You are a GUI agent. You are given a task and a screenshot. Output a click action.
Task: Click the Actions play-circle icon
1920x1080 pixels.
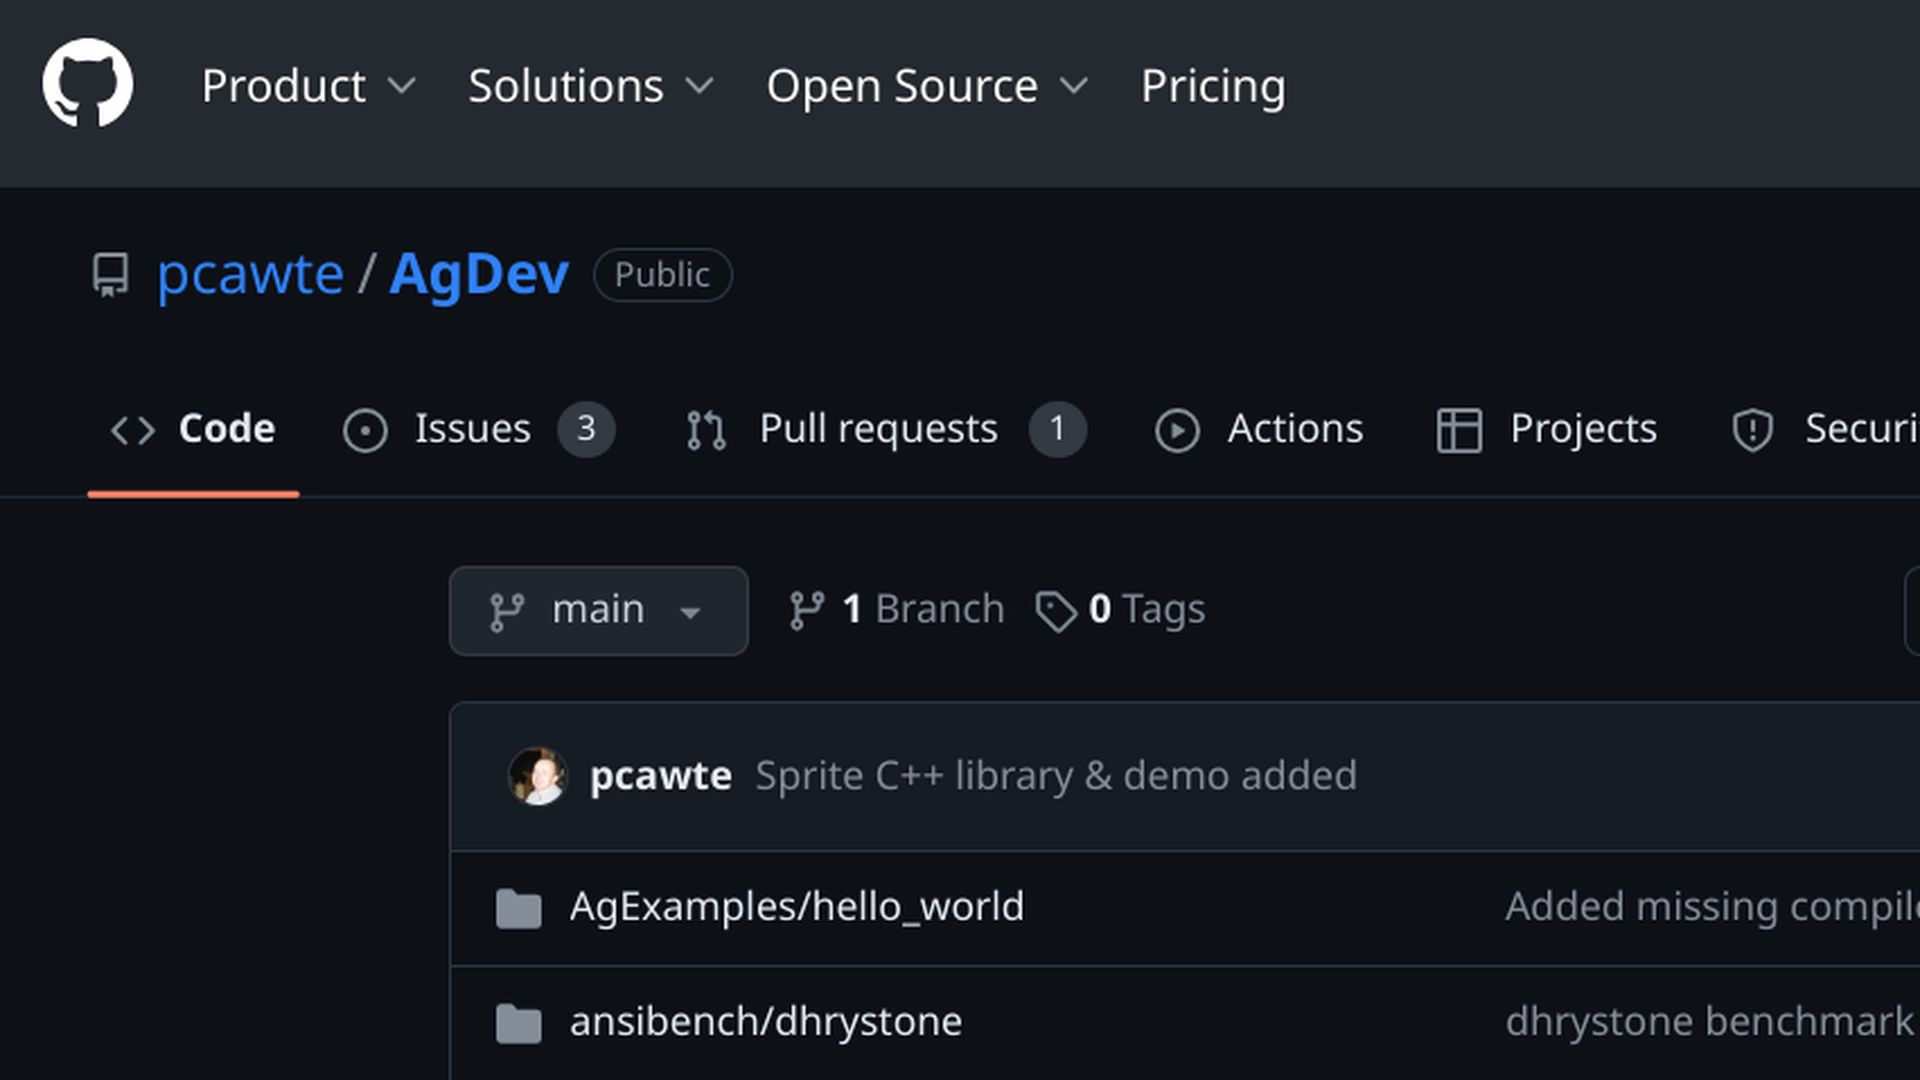point(1177,431)
